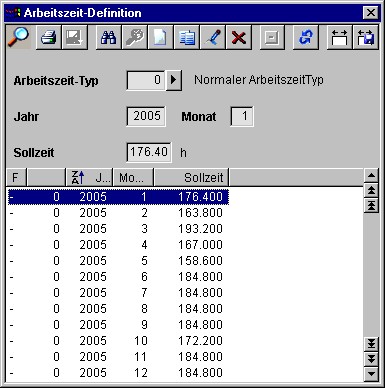Click the greyed-out save export icon
The height and width of the screenshot is (388, 385).
pos(75,37)
